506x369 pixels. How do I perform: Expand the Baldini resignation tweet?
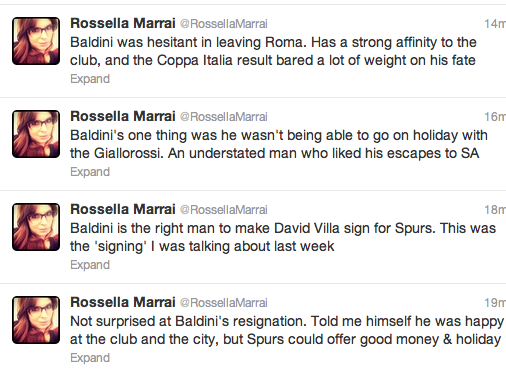(90, 358)
